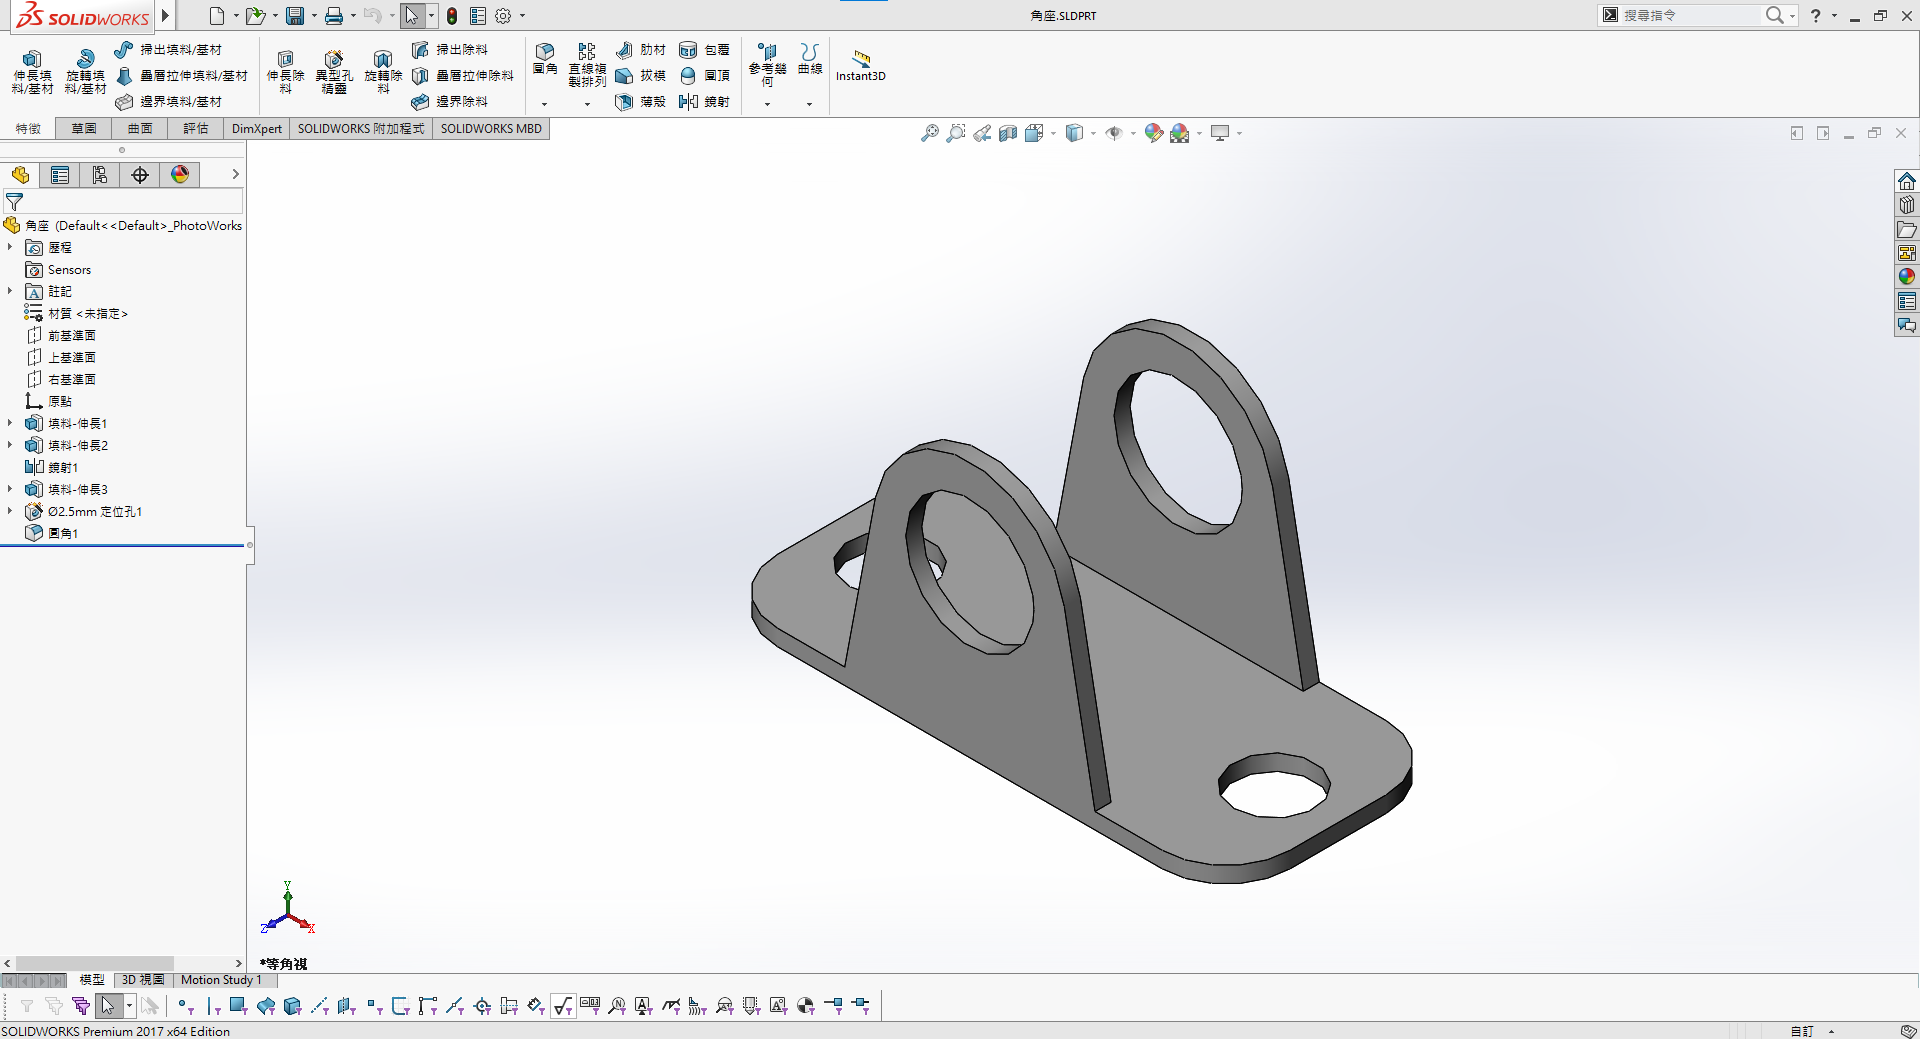
Task: Open the 曲線 curves tool
Action: pyautogui.click(x=810, y=59)
